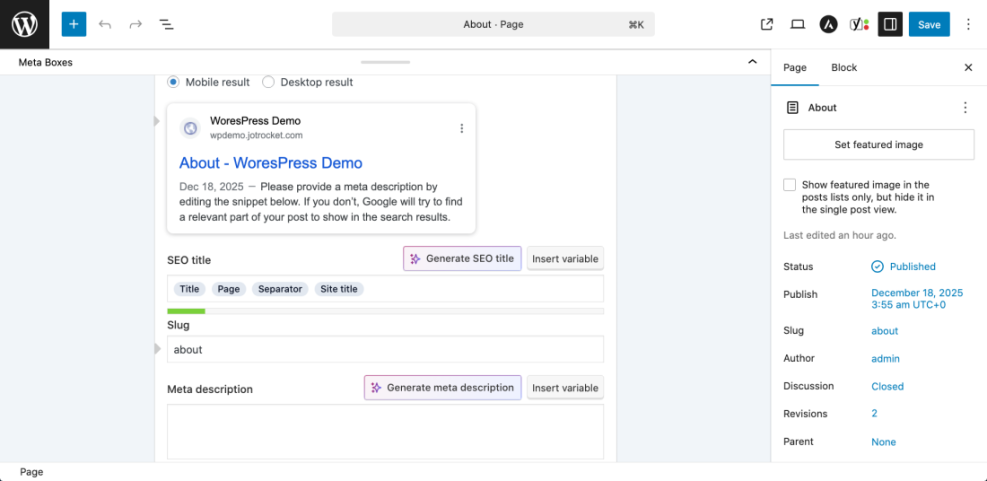Click into the Meta description text area

click(x=385, y=432)
